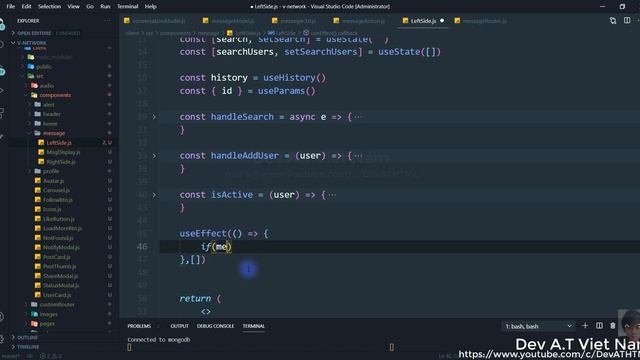640x360 pixels.
Task: Open Carousel.js from the explorer
Action: (x=56, y=190)
